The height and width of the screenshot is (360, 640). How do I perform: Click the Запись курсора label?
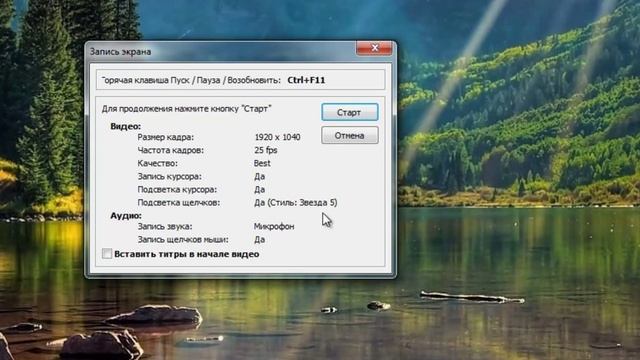[169, 176]
